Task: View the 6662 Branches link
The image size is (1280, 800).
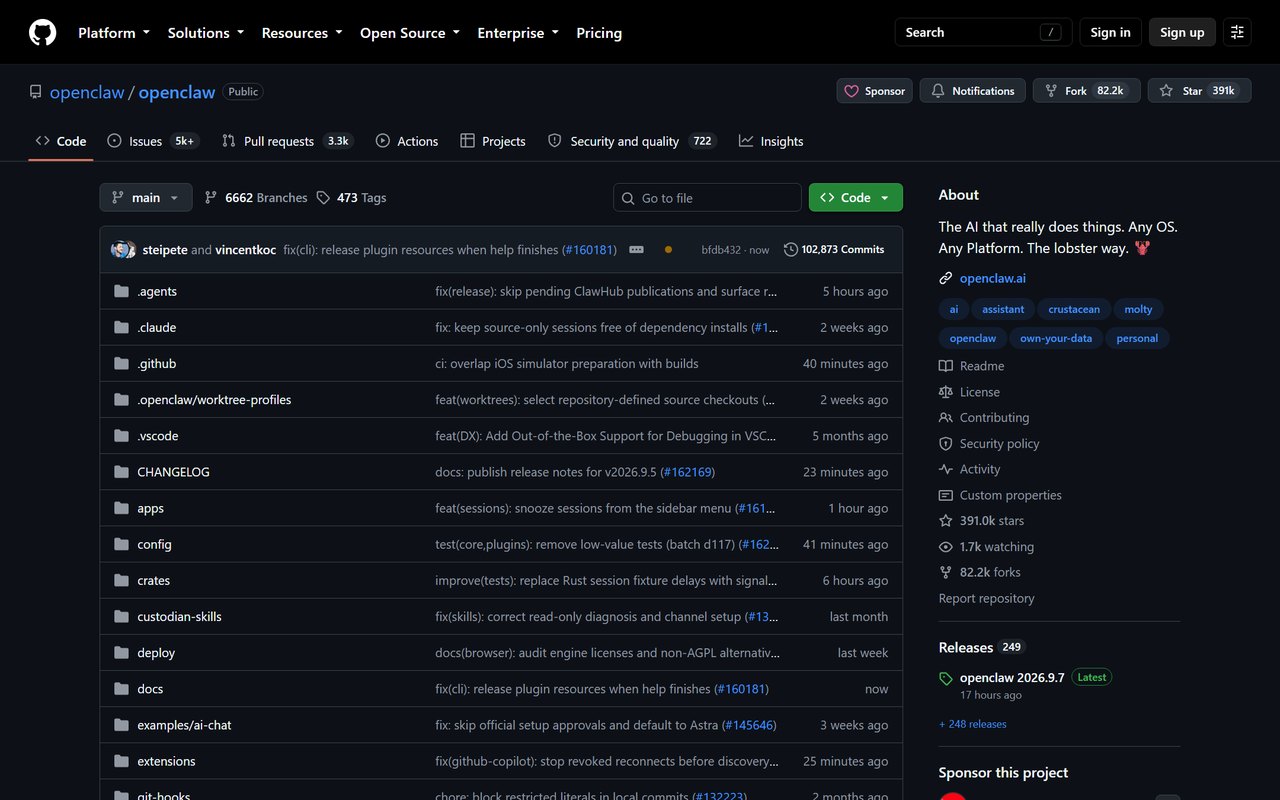Action: point(255,198)
